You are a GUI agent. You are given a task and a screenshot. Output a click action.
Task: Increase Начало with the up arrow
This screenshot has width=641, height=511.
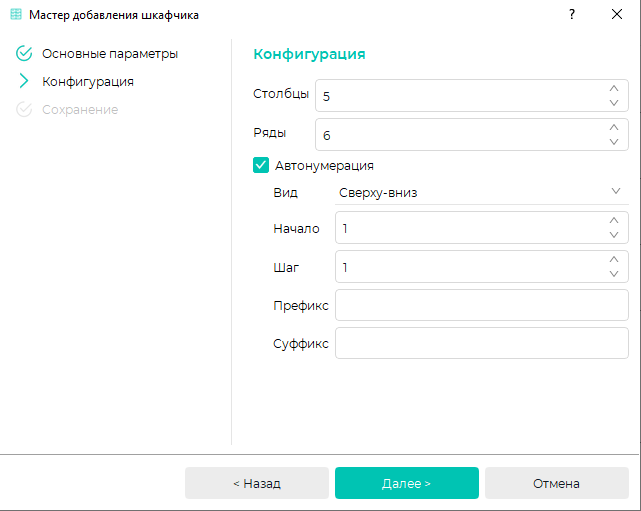pyautogui.click(x=614, y=220)
